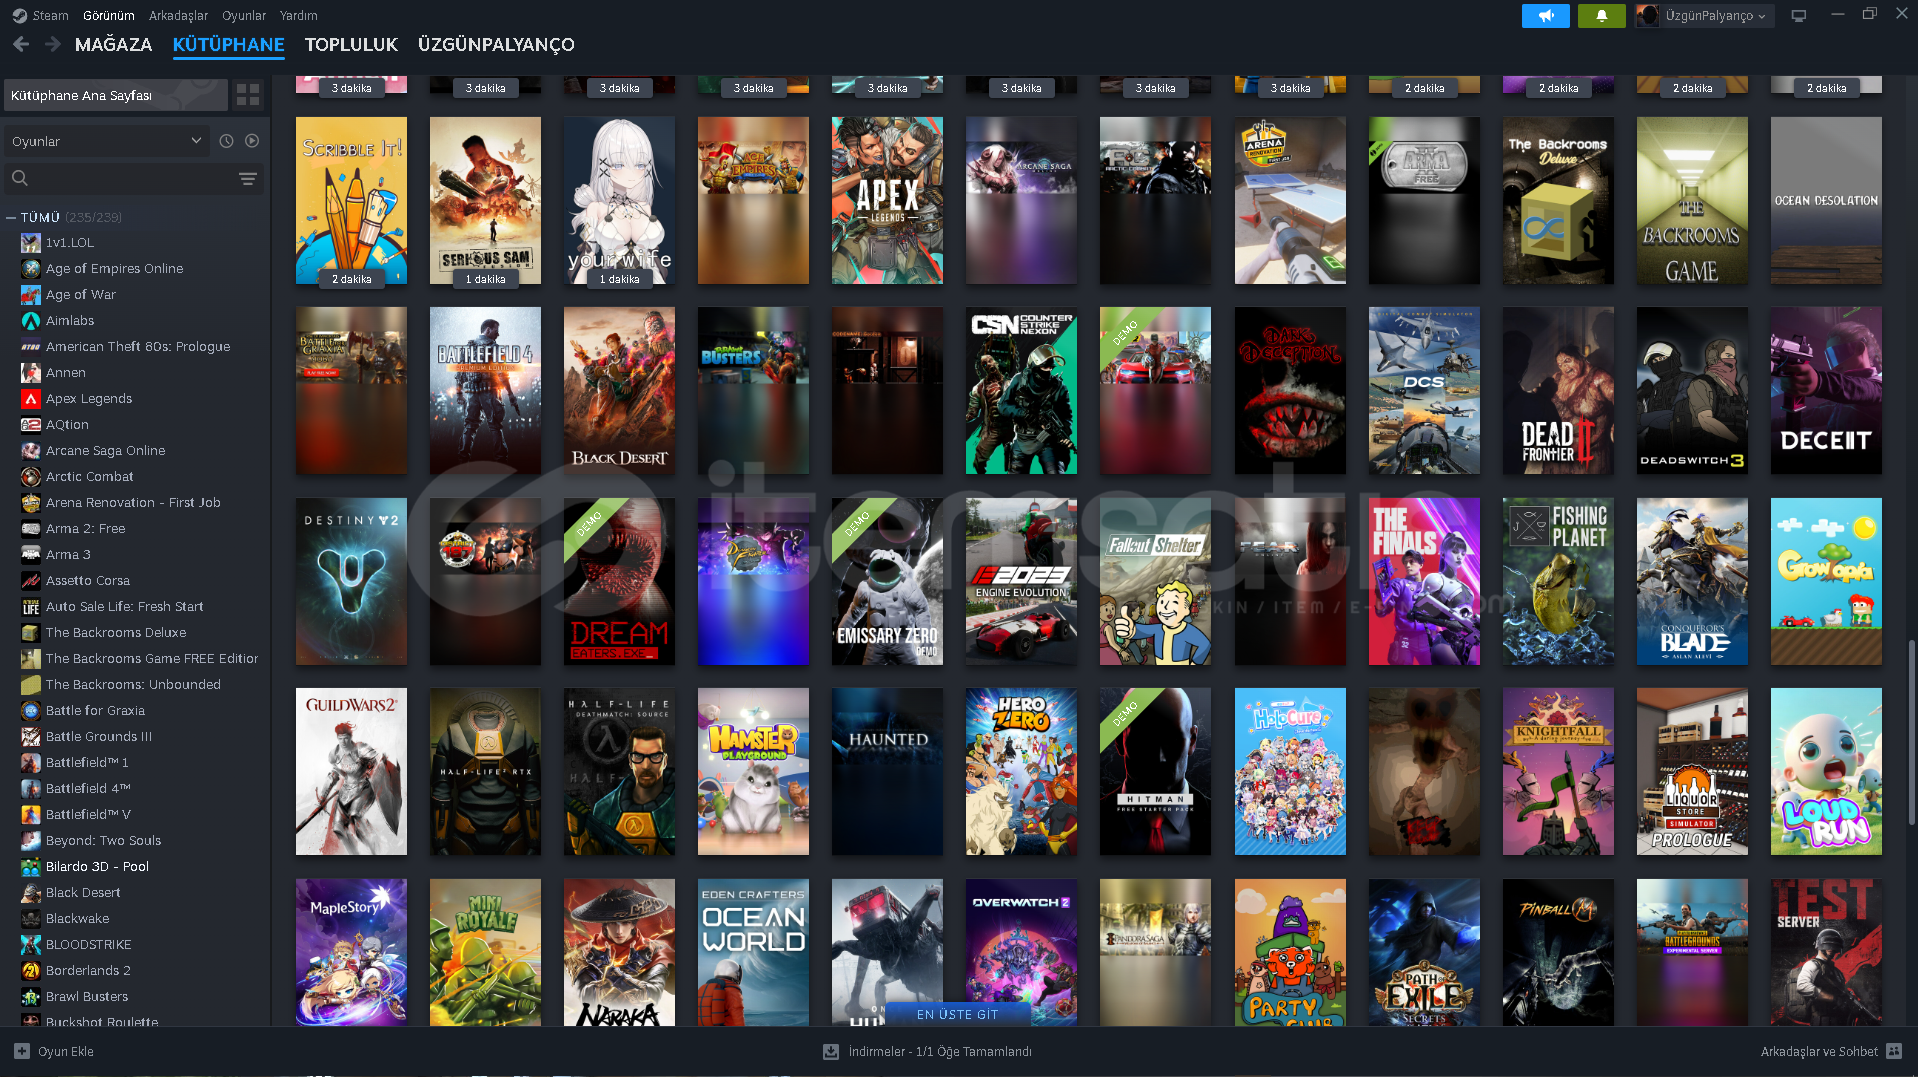Click the BLOODSTRIKE sidebar icon
This screenshot has height=1077, width=1918.
tap(31, 945)
